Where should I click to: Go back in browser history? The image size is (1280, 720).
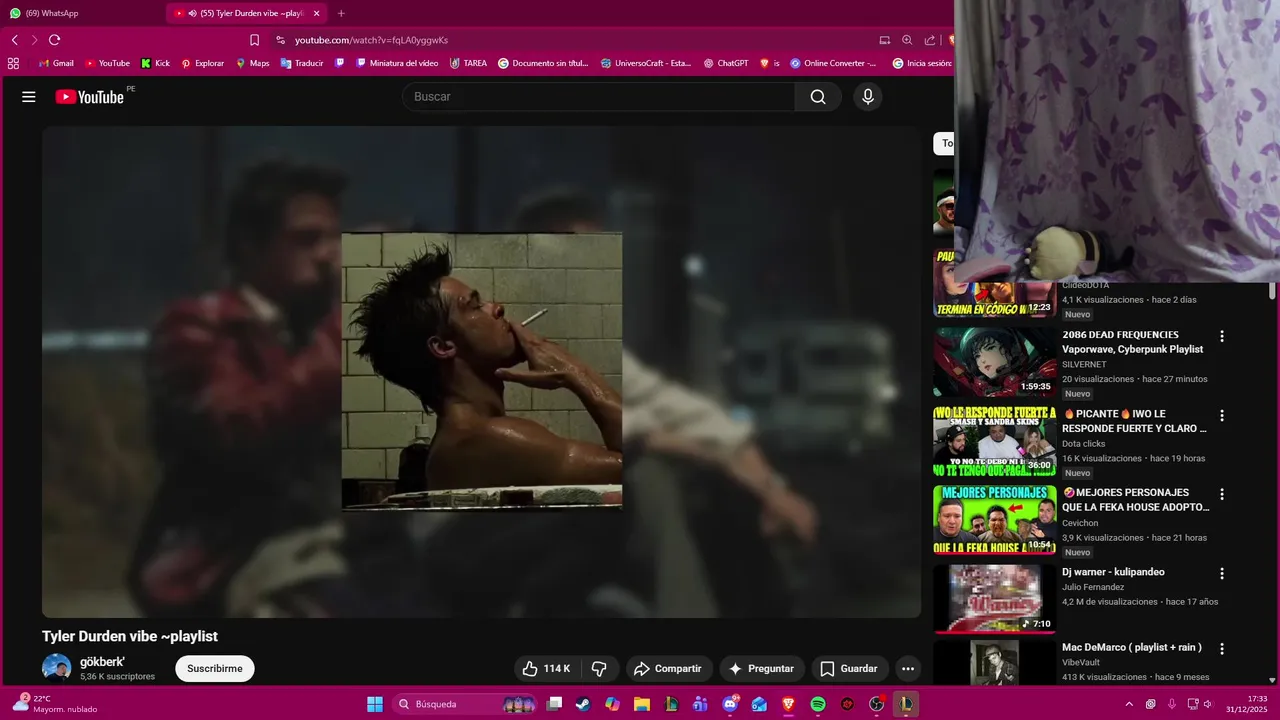tap(14, 40)
